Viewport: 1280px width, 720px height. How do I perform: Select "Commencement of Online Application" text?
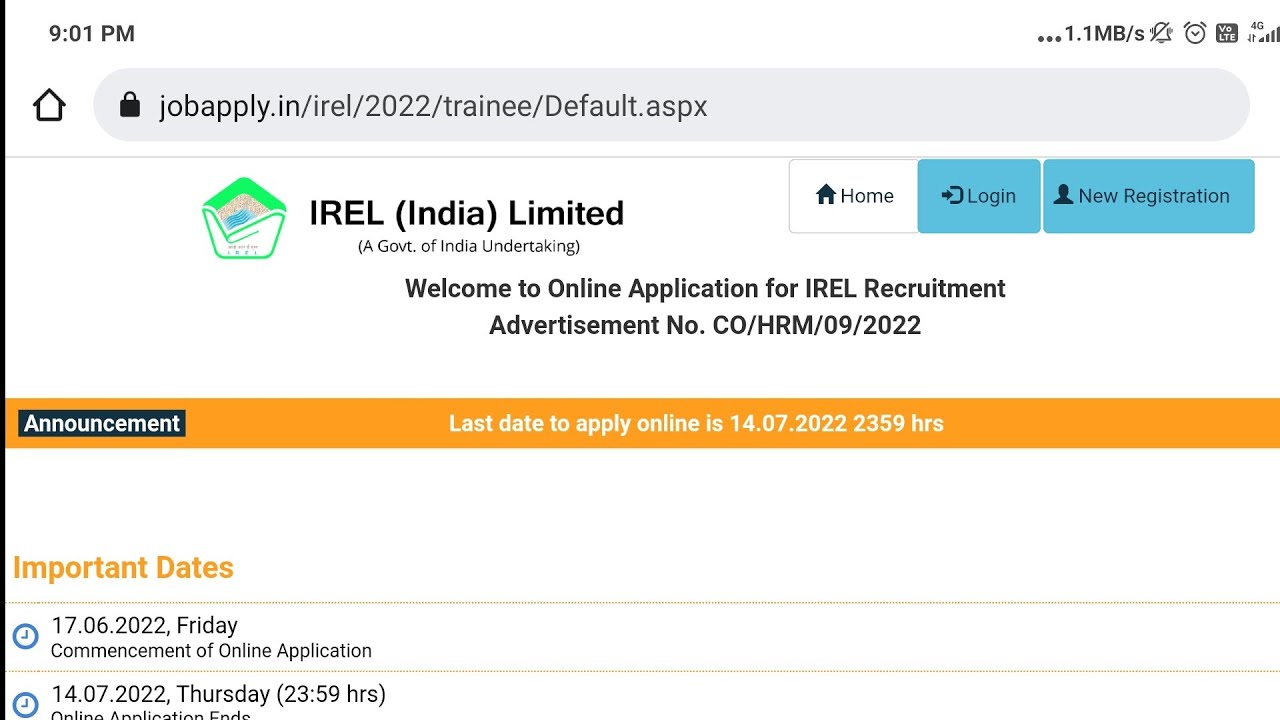click(211, 650)
